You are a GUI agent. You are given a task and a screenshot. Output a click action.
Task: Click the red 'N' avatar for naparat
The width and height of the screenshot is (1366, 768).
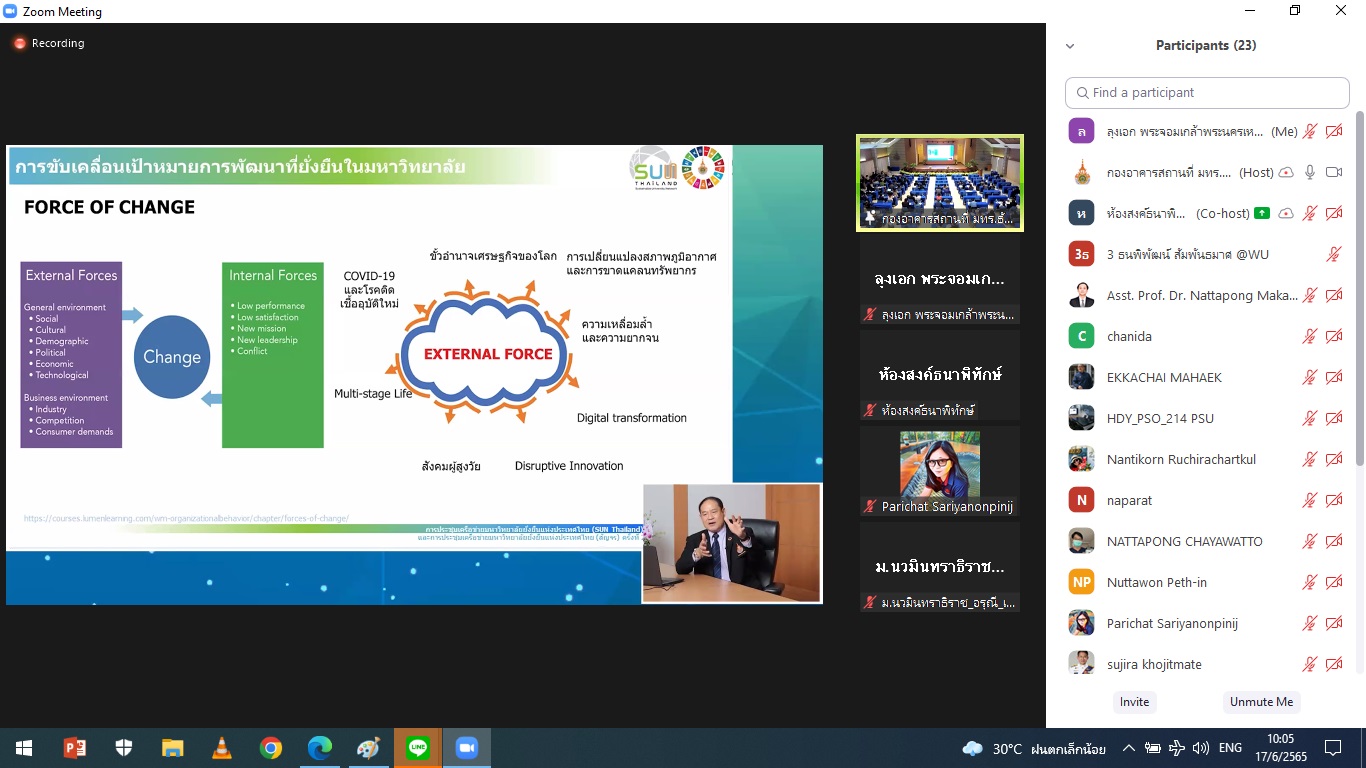click(x=1081, y=500)
